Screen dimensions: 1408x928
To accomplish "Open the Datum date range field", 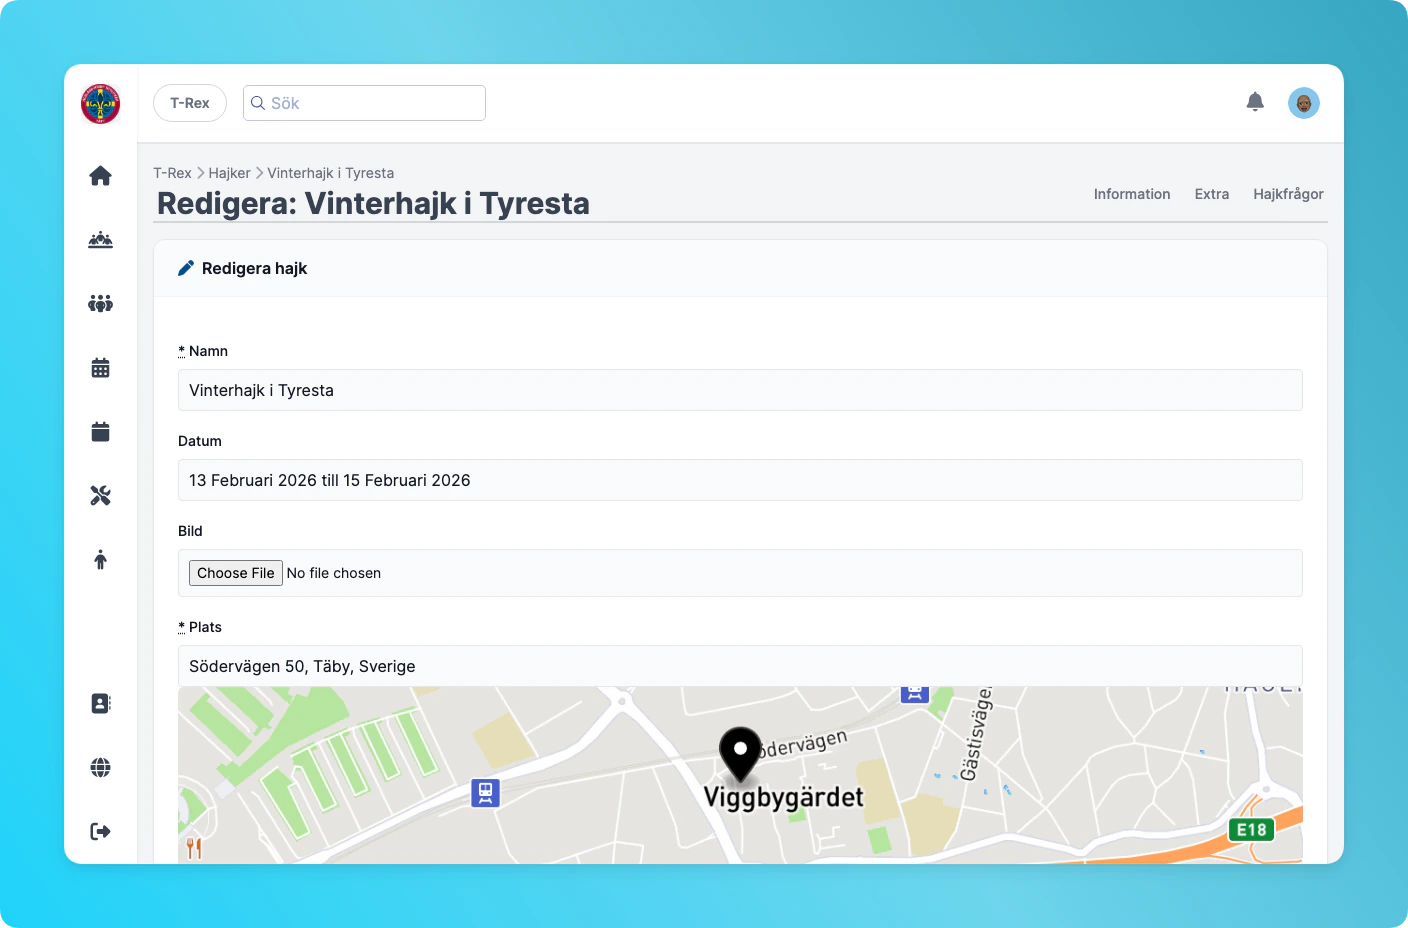I will pyautogui.click(x=740, y=480).
